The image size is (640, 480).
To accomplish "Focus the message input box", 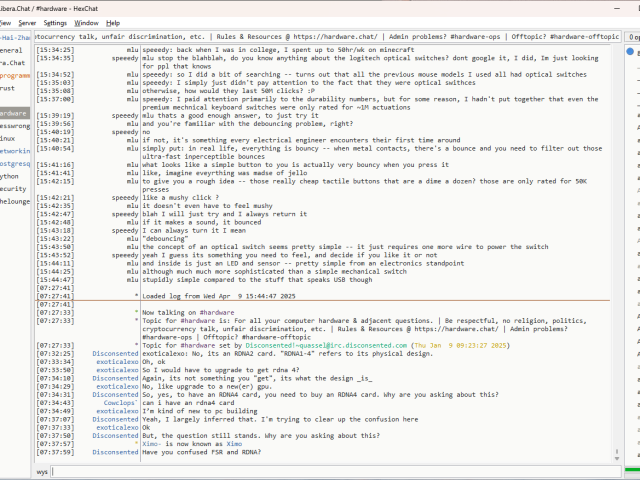I will (x=330, y=470).
